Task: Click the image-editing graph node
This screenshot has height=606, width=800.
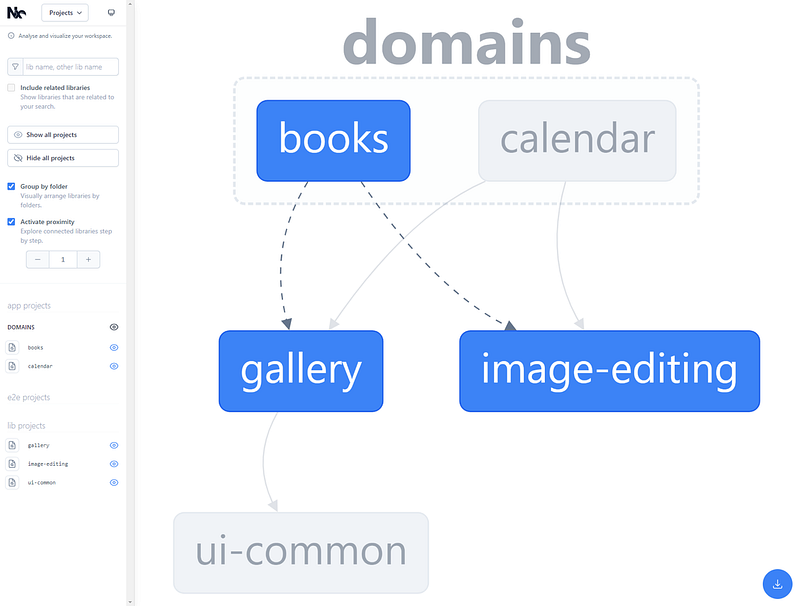Action: [x=610, y=371]
